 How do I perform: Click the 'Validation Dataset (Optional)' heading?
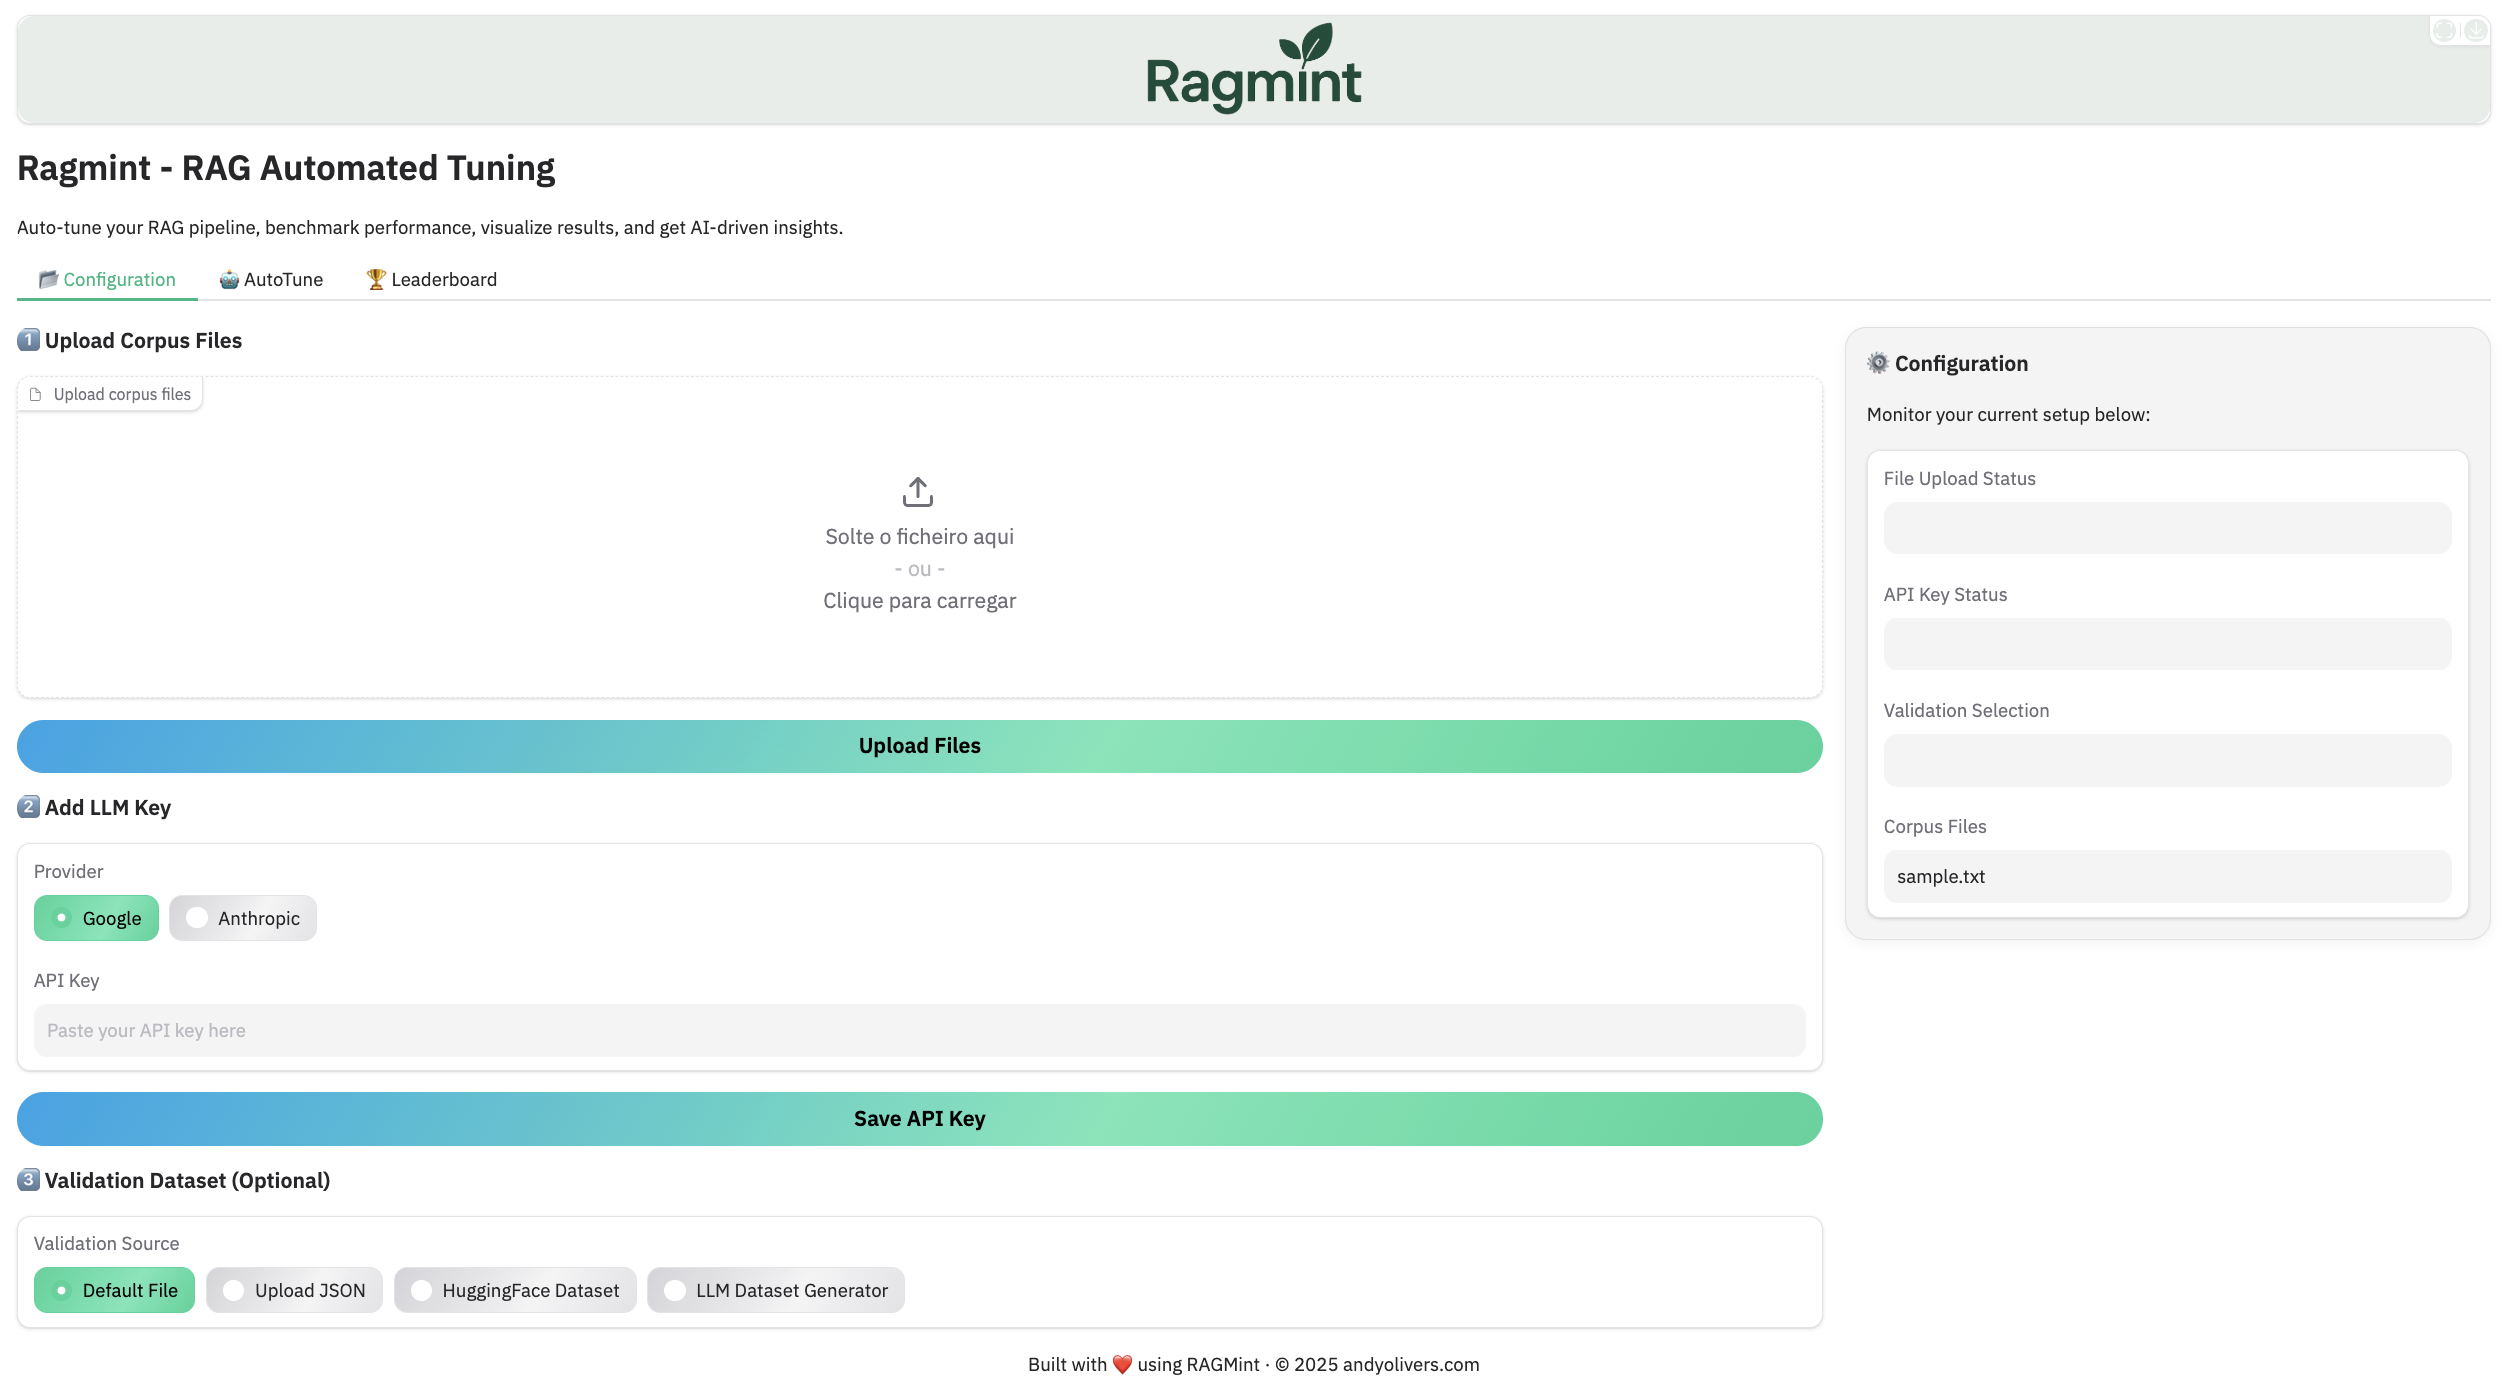coord(187,1181)
